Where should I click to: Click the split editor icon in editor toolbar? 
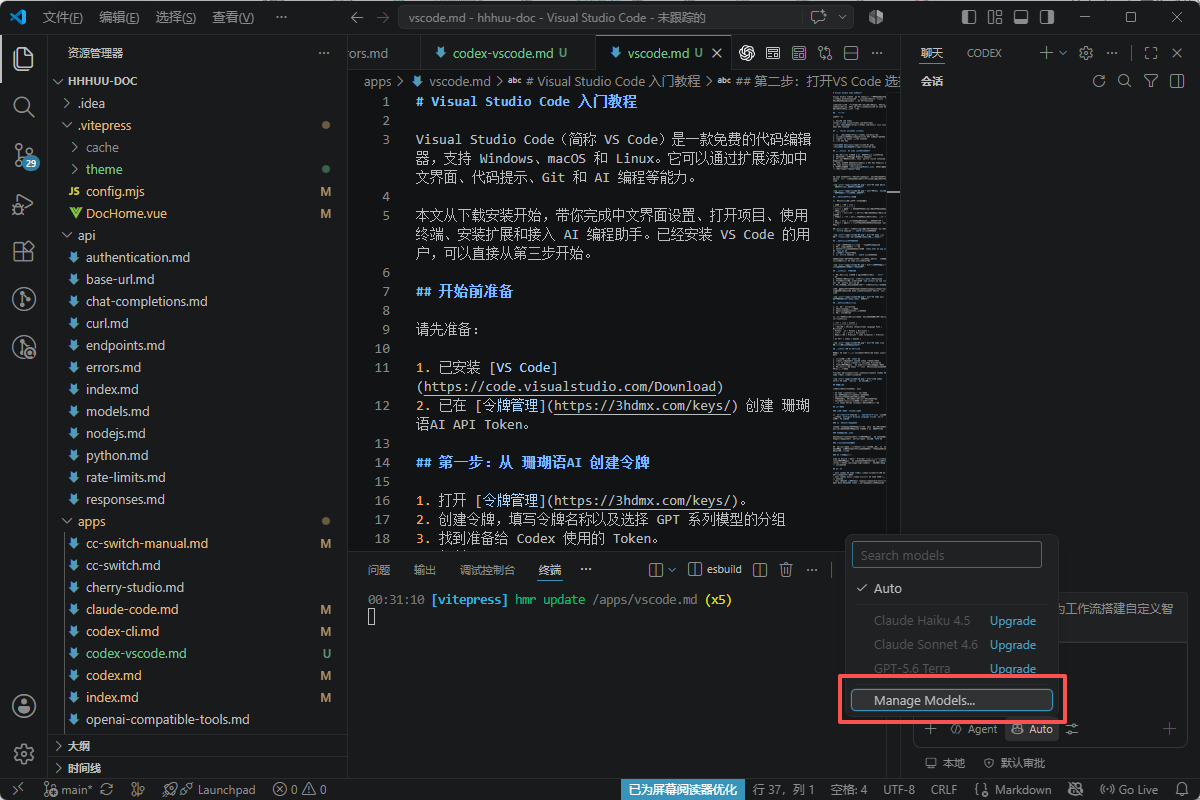click(851, 53)
